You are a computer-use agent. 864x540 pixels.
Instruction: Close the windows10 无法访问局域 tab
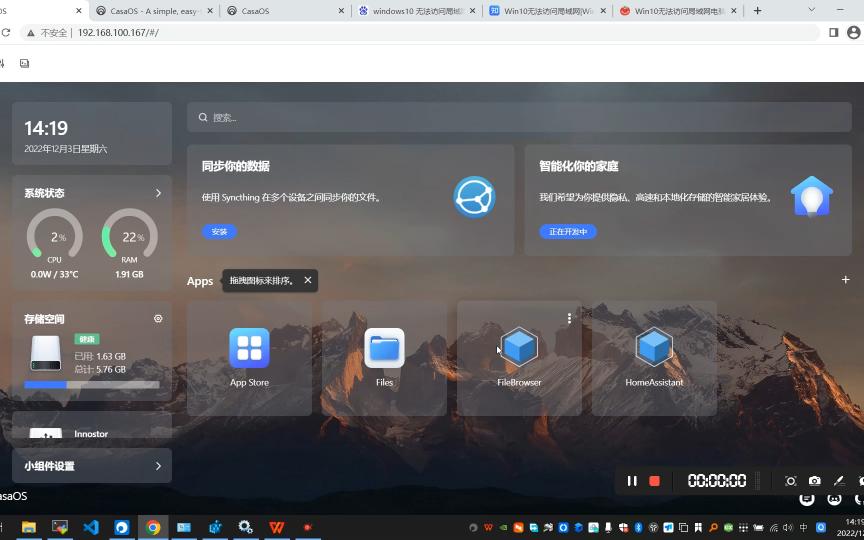click(472, 10)
